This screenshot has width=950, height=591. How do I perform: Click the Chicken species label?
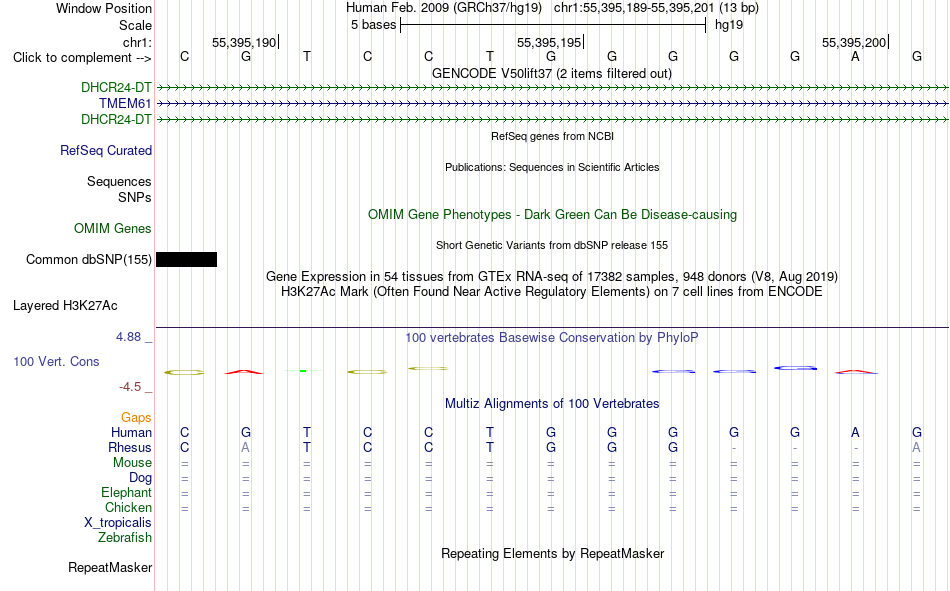(128, 507)
